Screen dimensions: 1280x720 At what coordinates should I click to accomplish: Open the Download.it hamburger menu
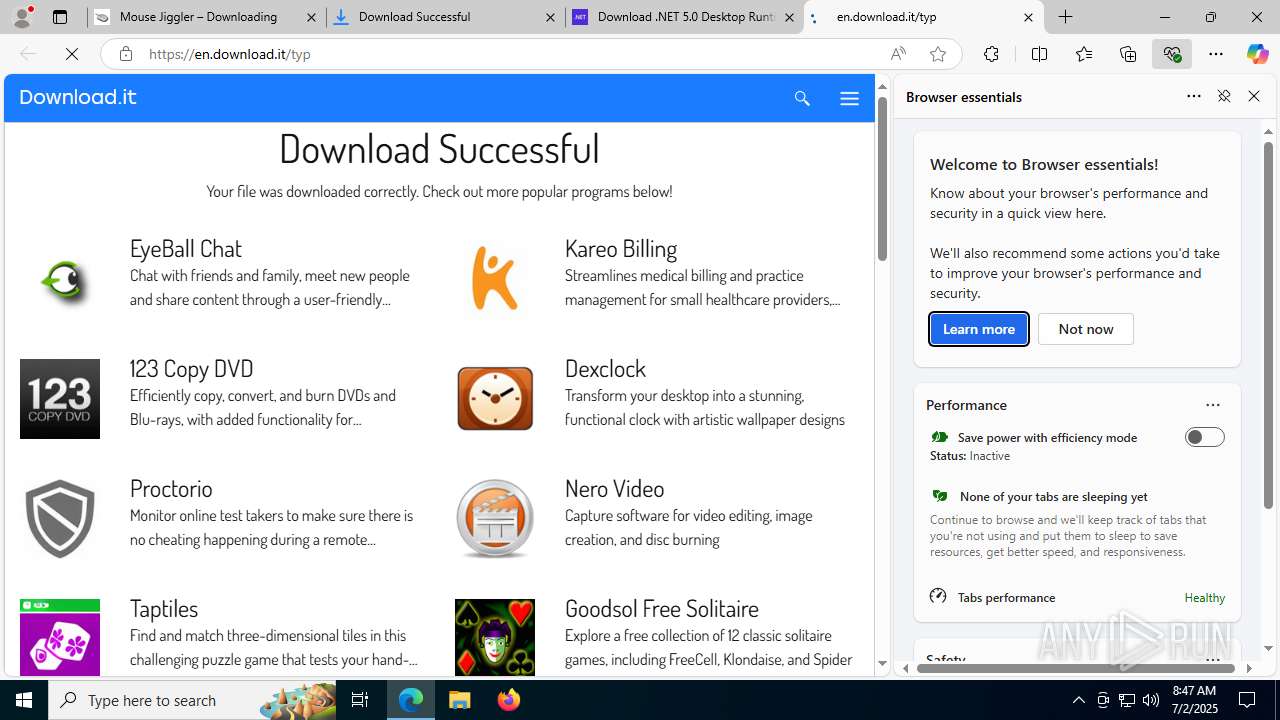click(849, 98)
